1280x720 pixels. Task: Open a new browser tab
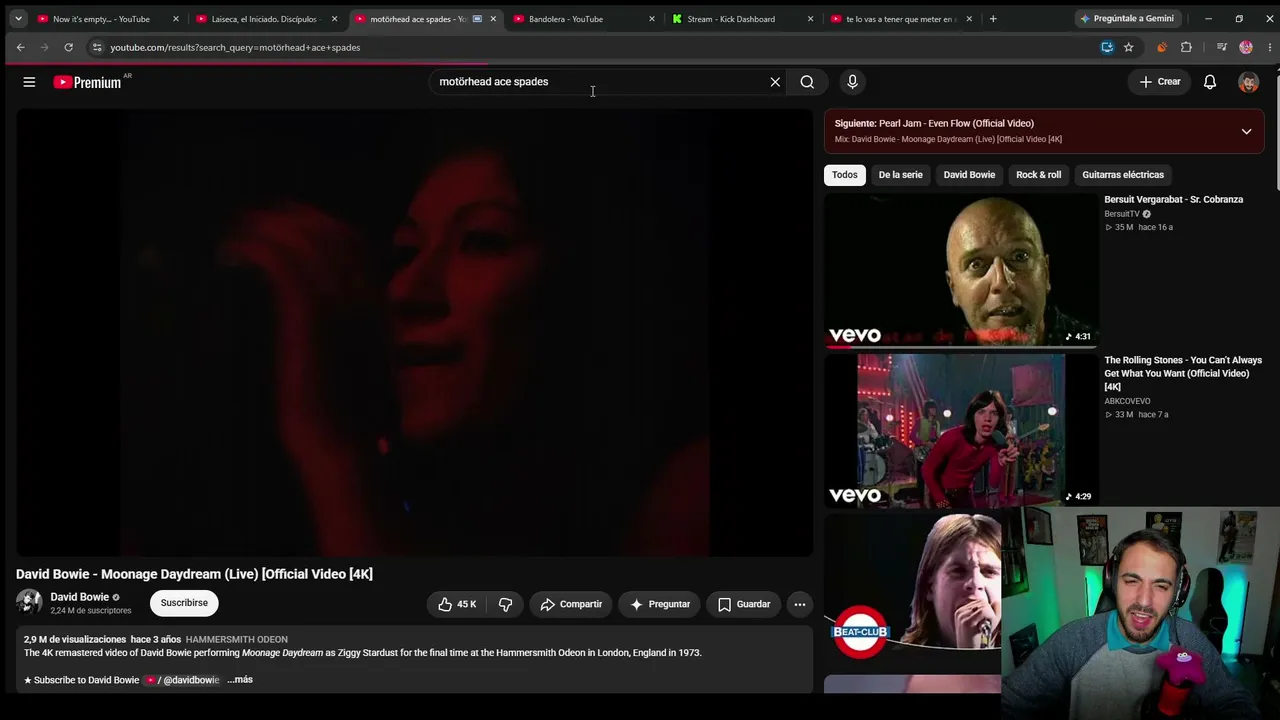[993, 19]
